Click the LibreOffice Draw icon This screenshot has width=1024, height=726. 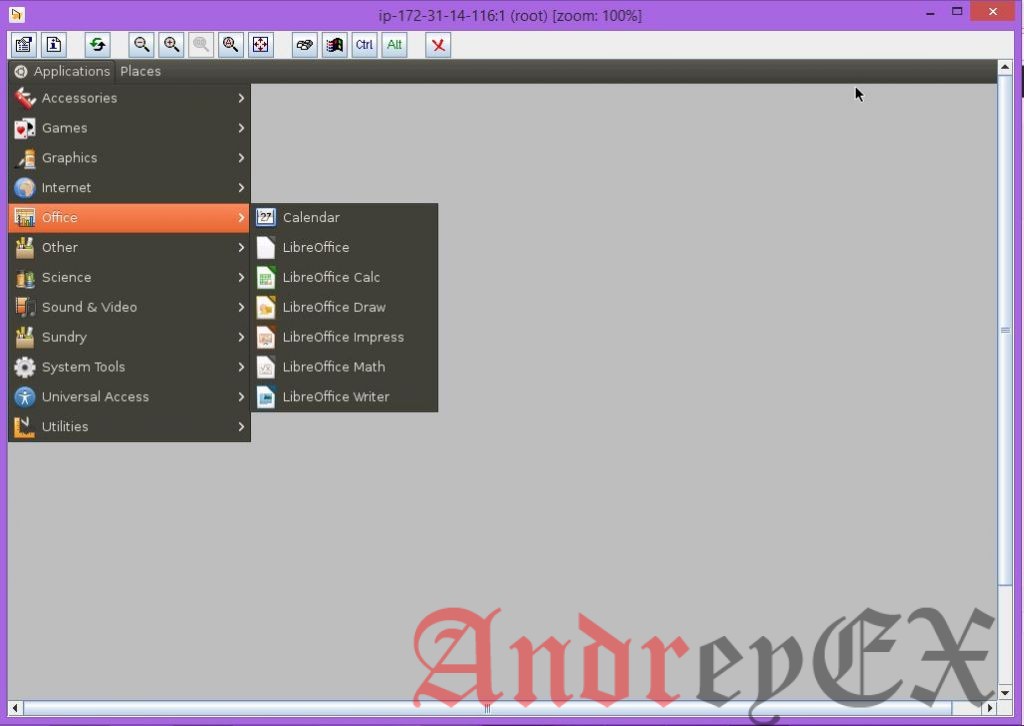[266, 307]
